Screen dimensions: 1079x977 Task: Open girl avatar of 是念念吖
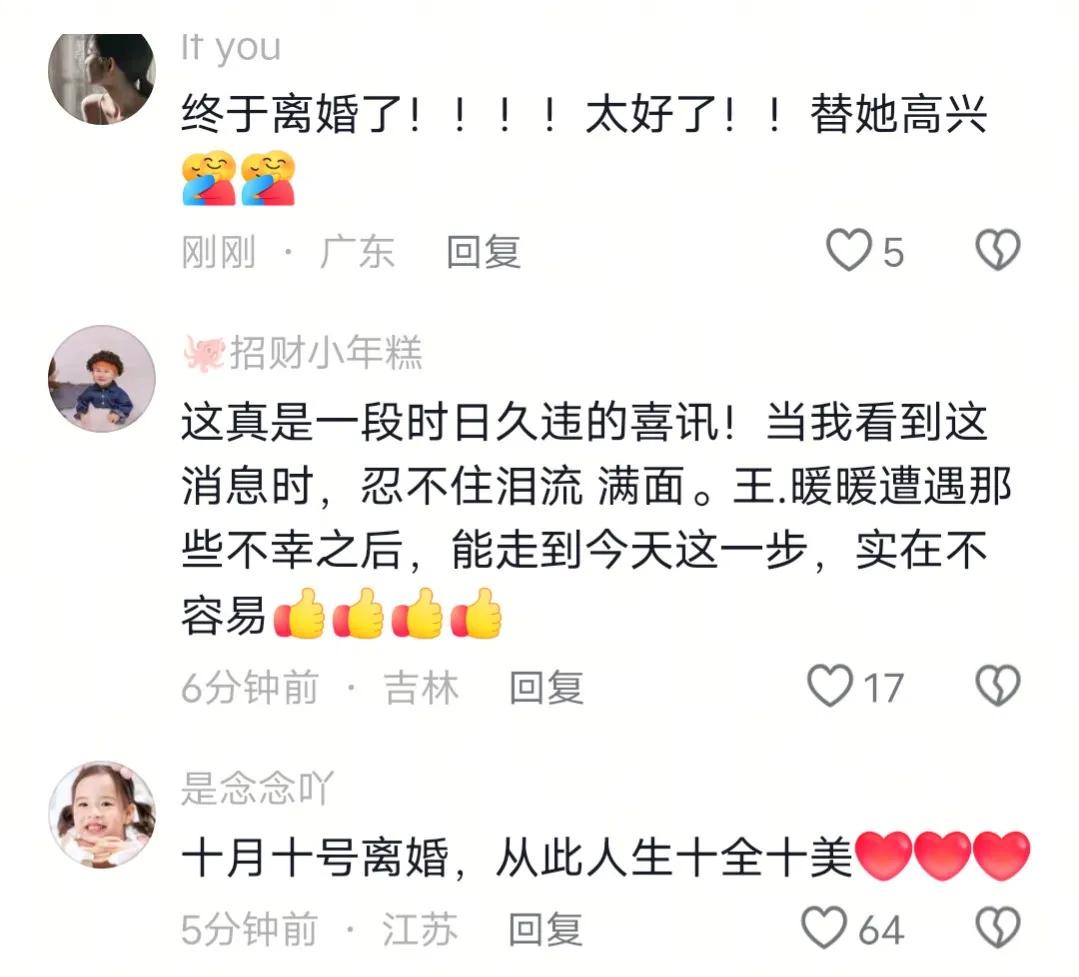pyautogui.click(x=102, y=815)
